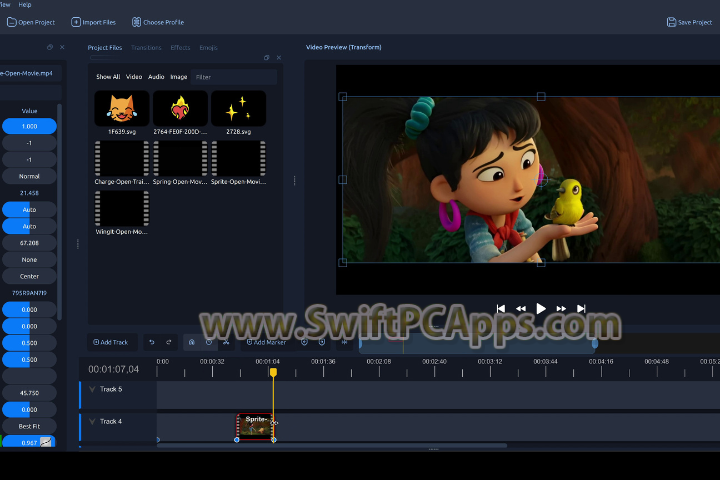
Task: Open the Best Fit scale dropdown
Action: coord(29,426)
